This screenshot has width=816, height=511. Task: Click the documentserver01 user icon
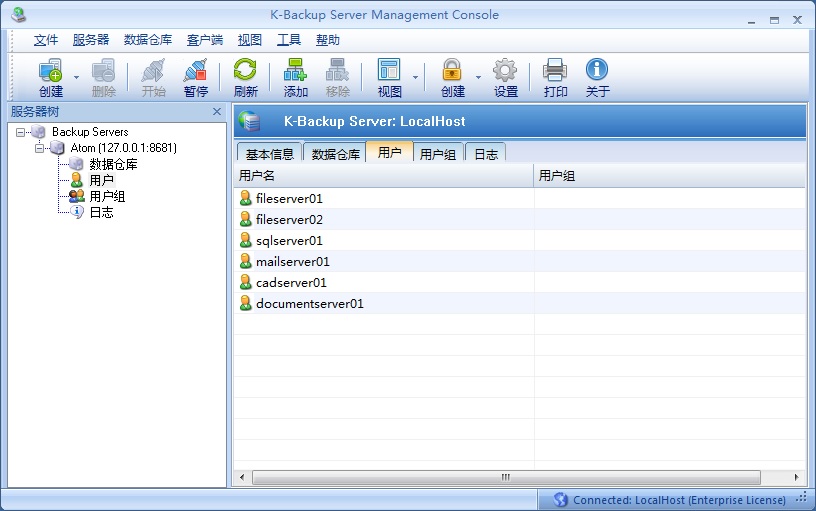pyautogui.click(x=246, y=303)
